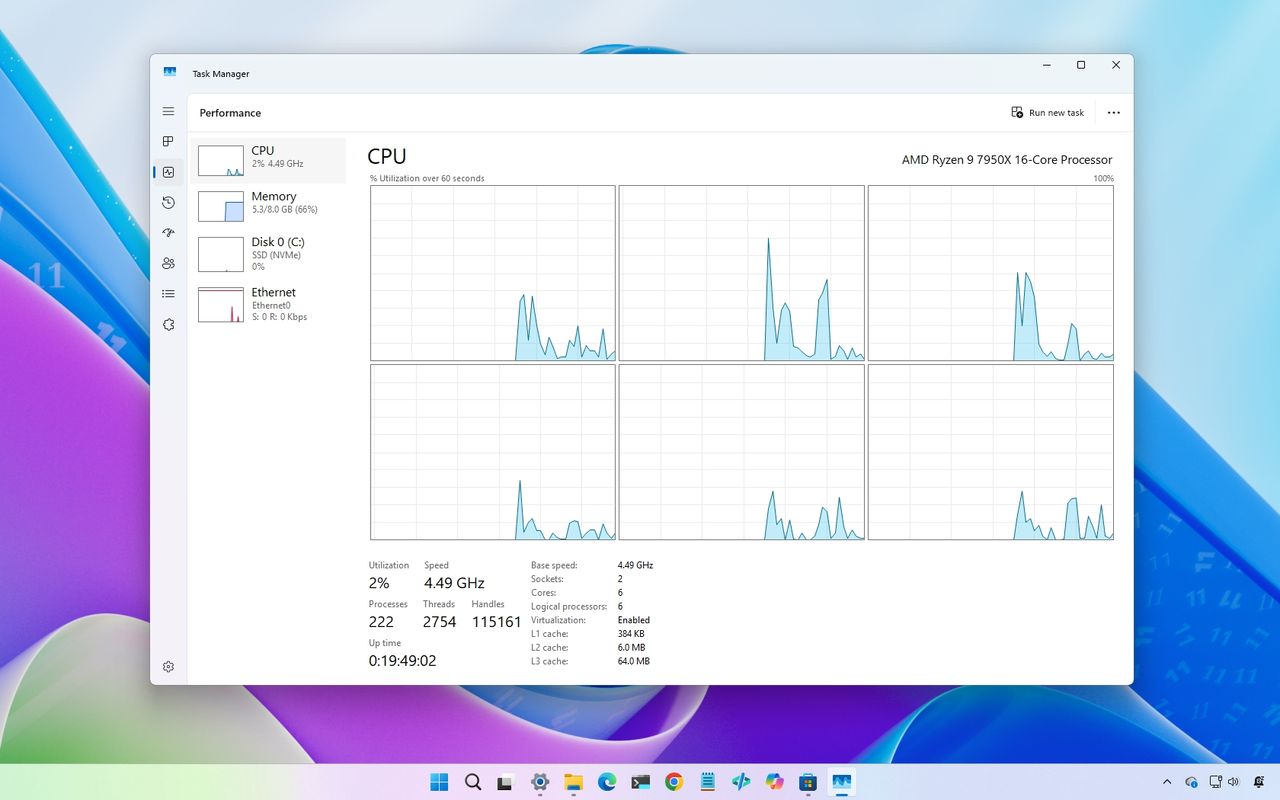Open the Services page icon

coord(168,324)
